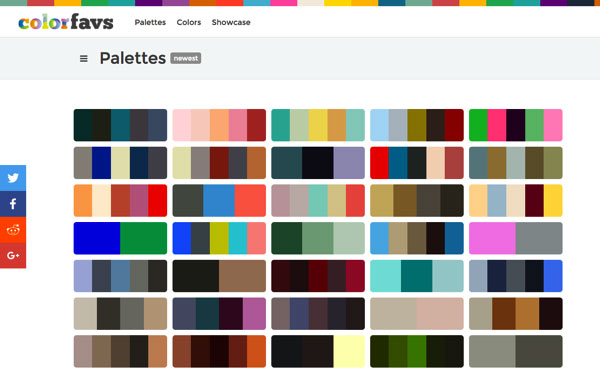The height and width of the screenshot is (371, 600).
Task: Click the newest filter badge
Action: pos(186,58)
